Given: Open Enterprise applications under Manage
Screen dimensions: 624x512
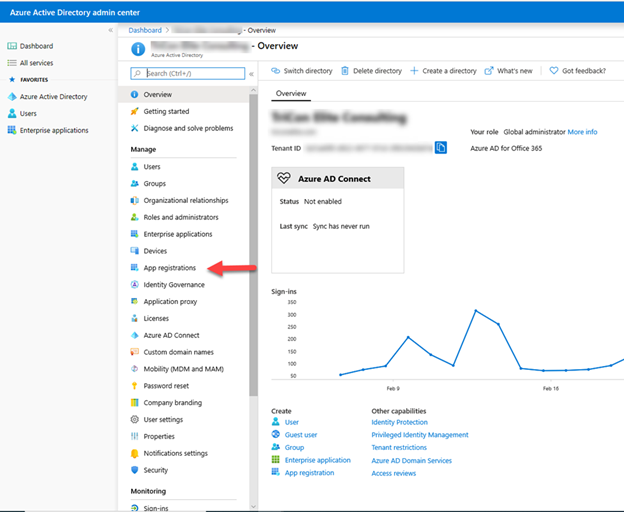Looking at the screenshot, I should [x=177, y=234].
